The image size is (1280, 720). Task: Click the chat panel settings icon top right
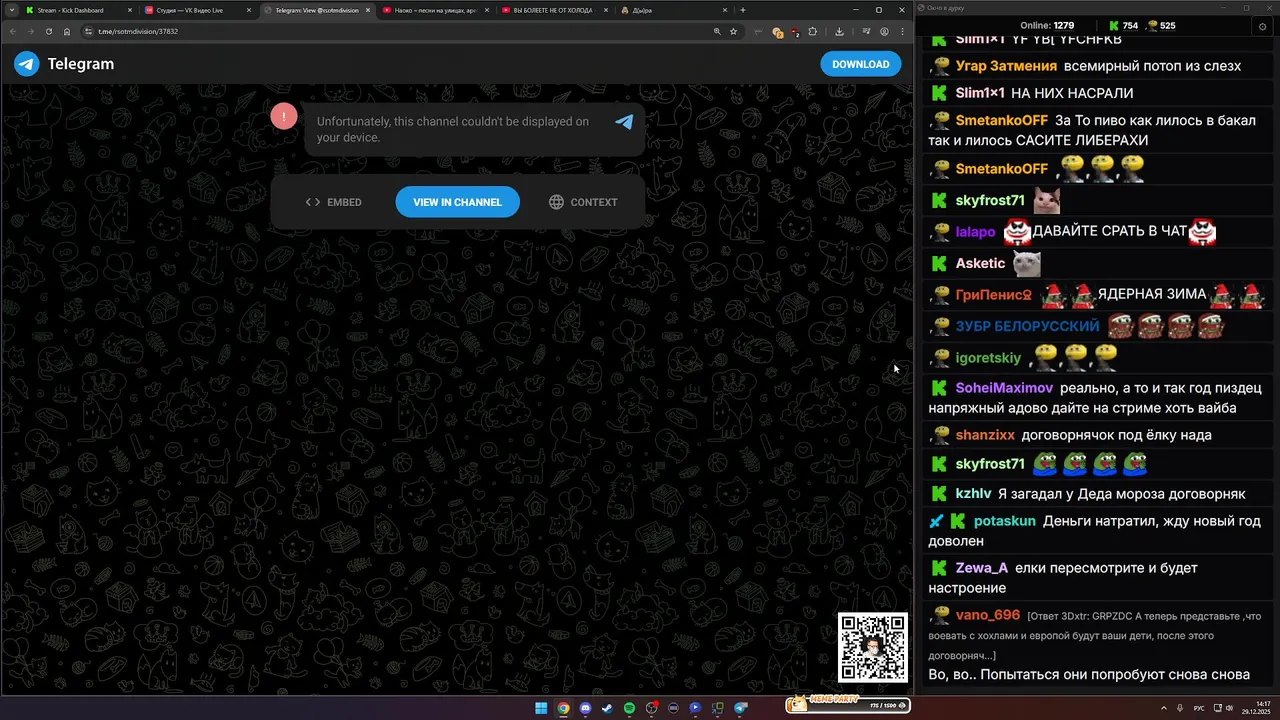click(1262, 26)
